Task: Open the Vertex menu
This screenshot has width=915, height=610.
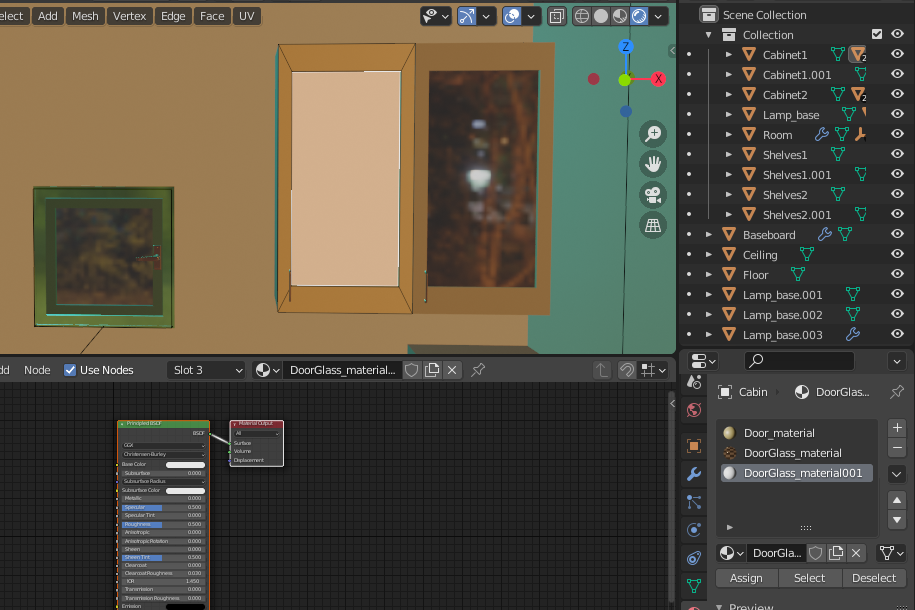Action: pyautogui.click(x=130, y=16)
